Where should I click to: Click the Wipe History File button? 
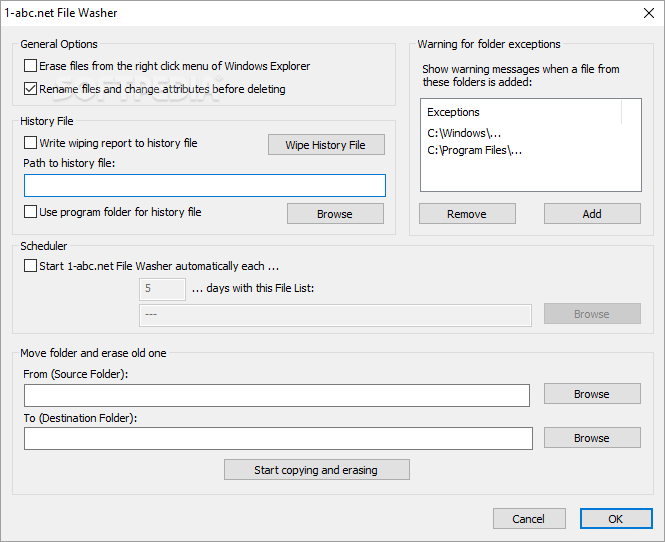tap(326, 145)
